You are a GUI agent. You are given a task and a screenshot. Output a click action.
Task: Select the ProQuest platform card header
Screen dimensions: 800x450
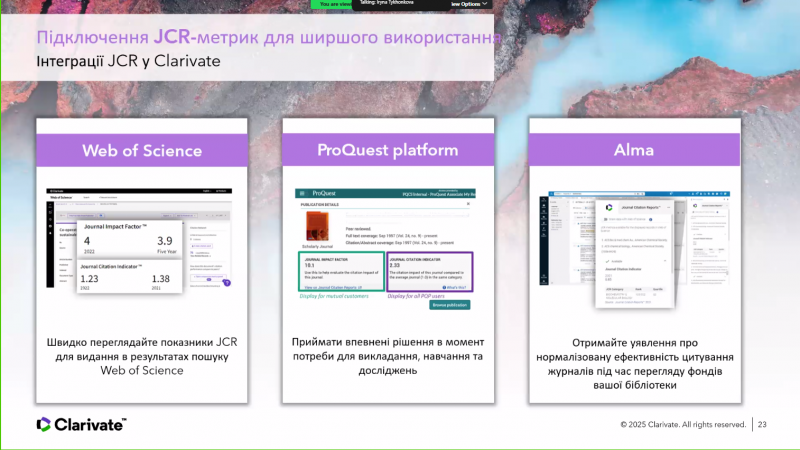pos(388,150)
